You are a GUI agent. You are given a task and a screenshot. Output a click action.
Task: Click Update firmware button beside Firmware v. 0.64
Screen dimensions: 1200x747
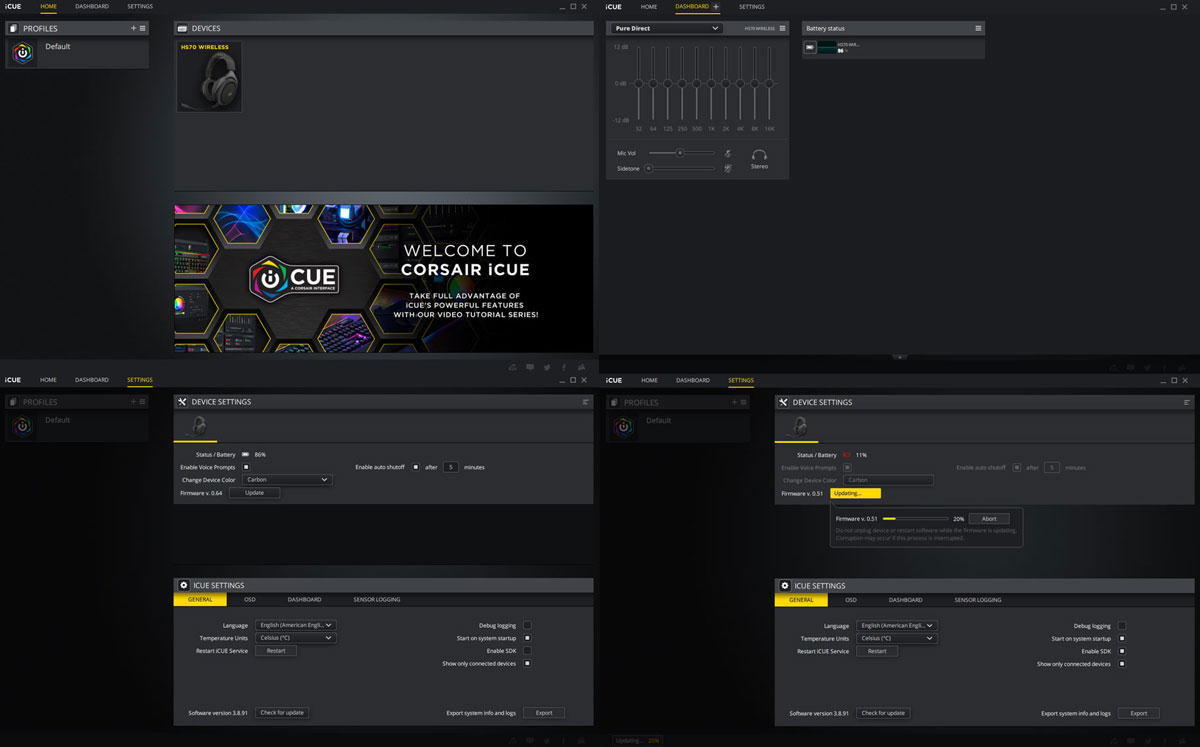coord(255,493)
